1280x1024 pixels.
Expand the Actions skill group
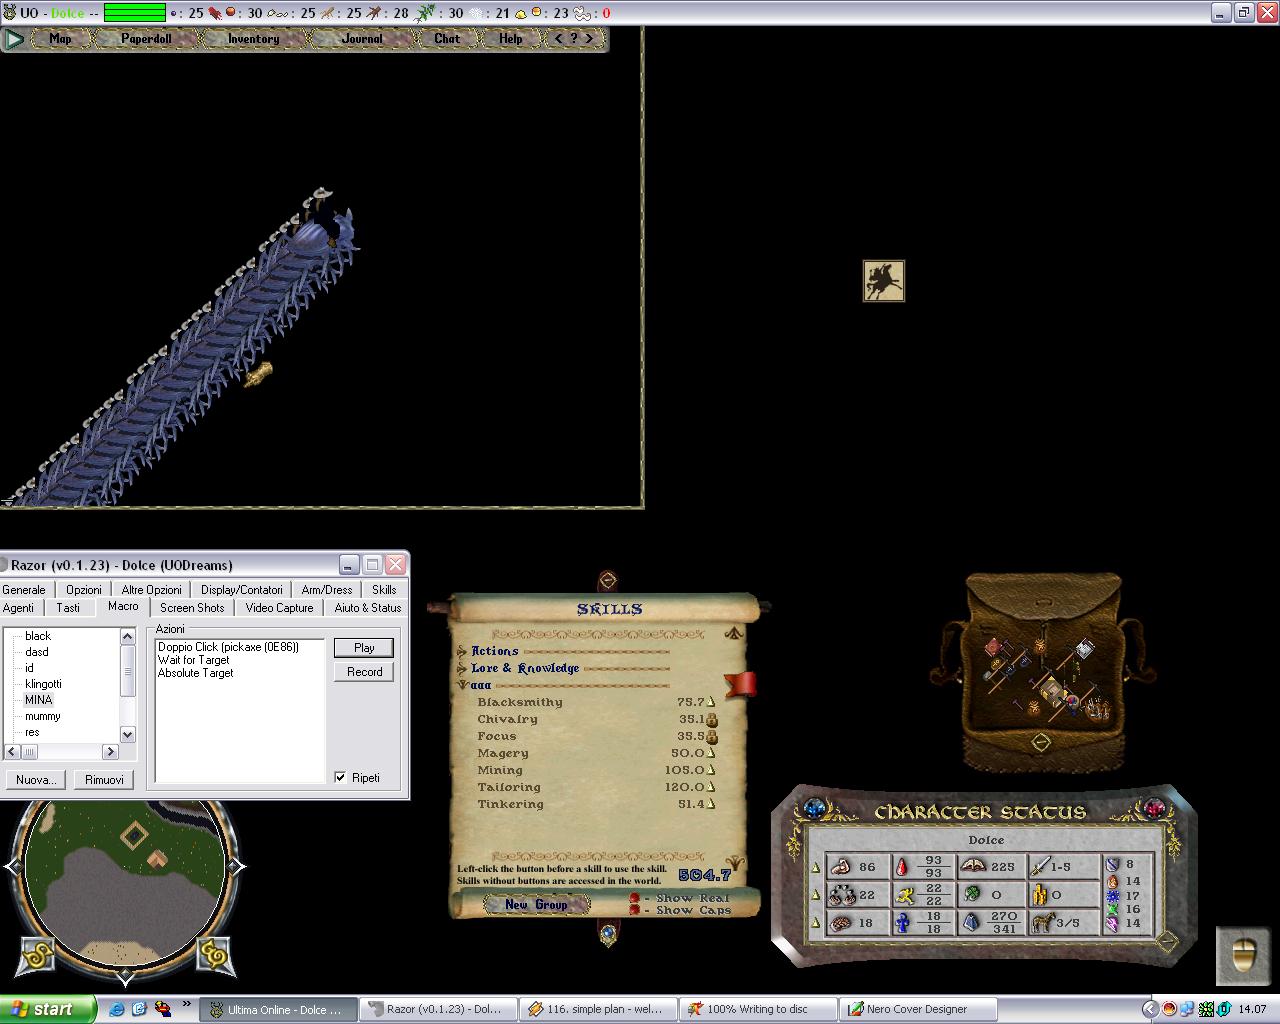pos(463,651)
